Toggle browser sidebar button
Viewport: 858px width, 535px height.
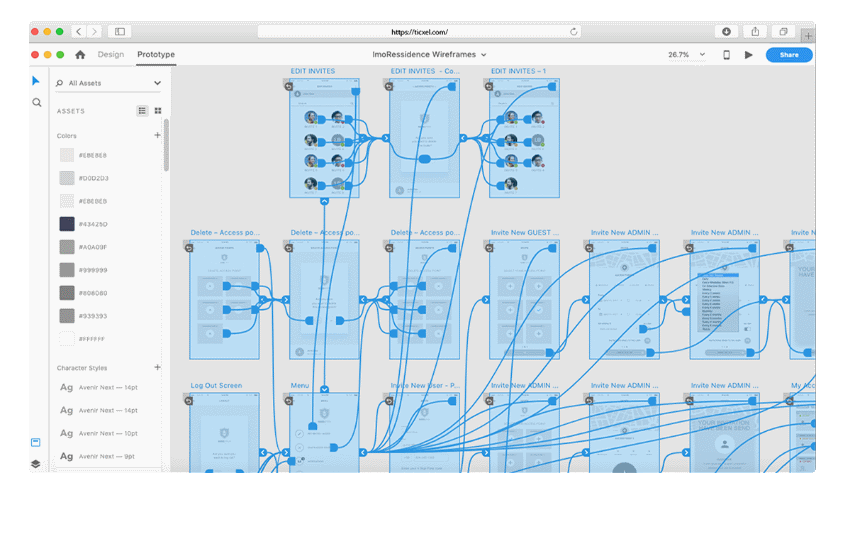(x=120, y=32)
